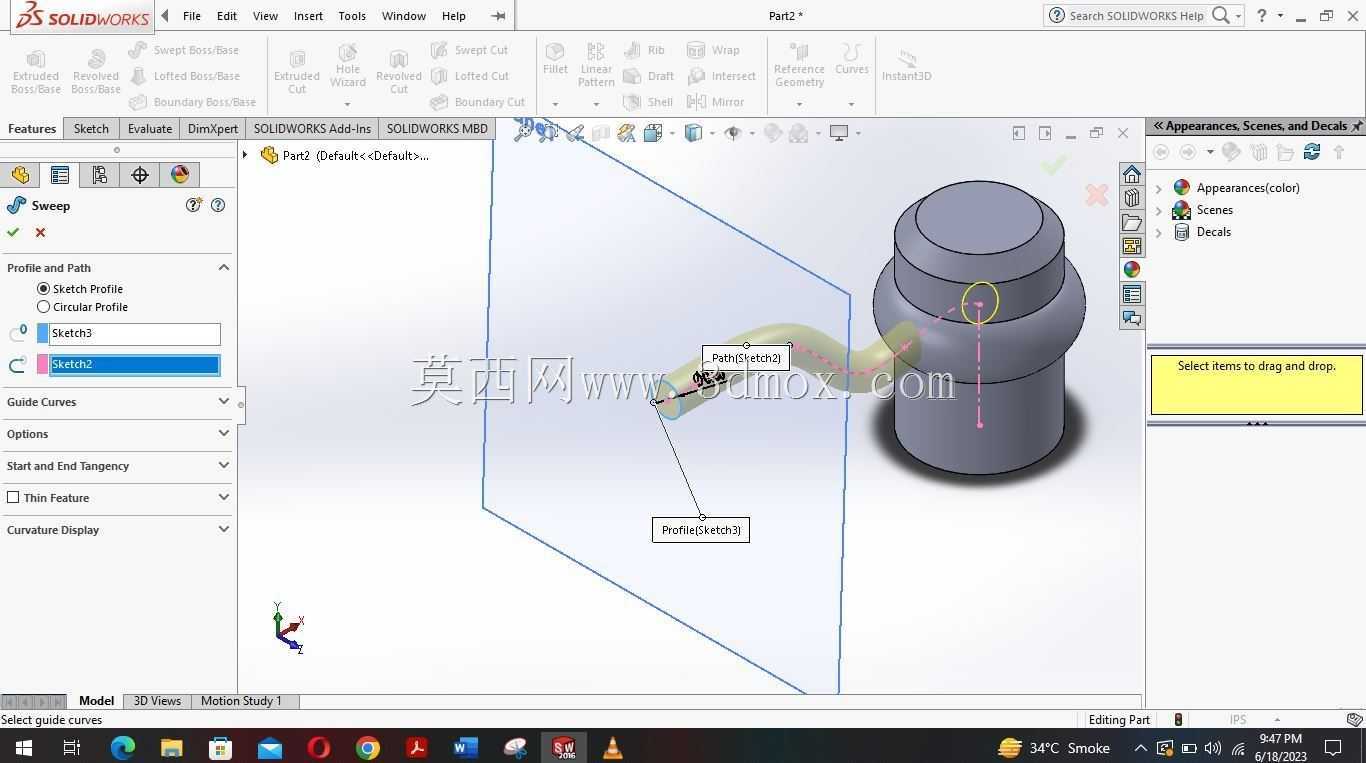Screen dimensions: 1366x763
Task: Expand the Guide Curves section
Action: click(224, 402)
